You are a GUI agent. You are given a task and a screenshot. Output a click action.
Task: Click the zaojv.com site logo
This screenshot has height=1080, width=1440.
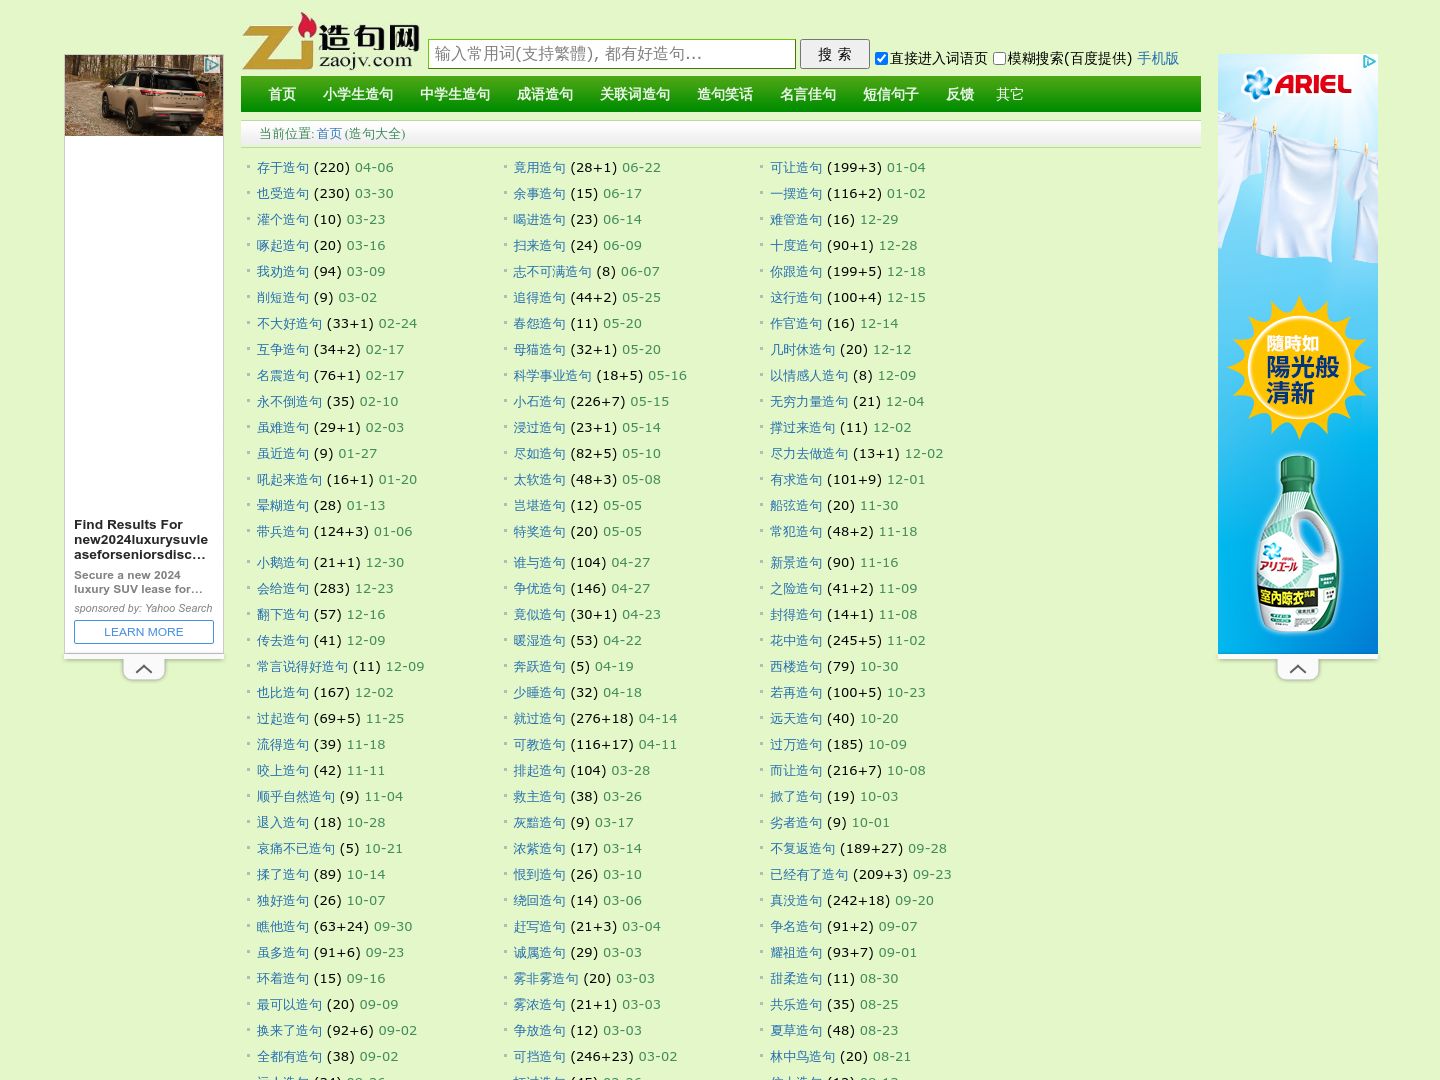point(331,42)
